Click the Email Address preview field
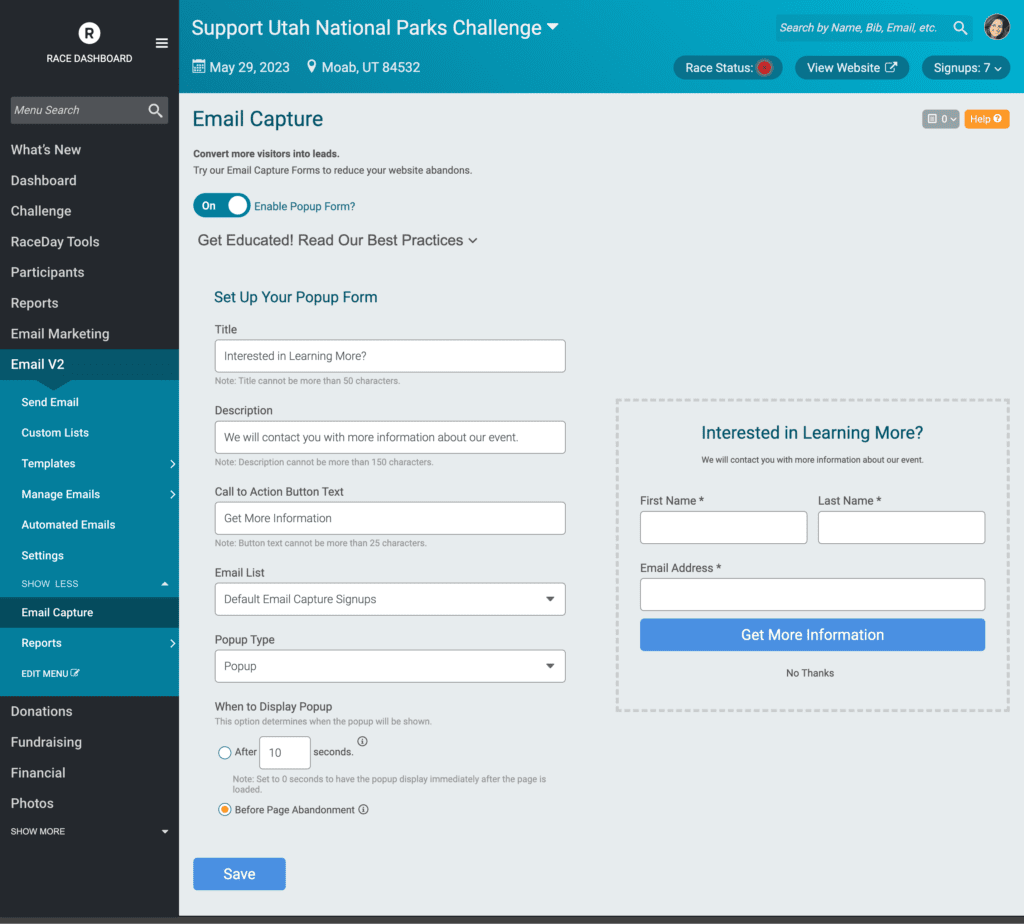This screenshot has width=1024, height=924. tap(812, 594)
